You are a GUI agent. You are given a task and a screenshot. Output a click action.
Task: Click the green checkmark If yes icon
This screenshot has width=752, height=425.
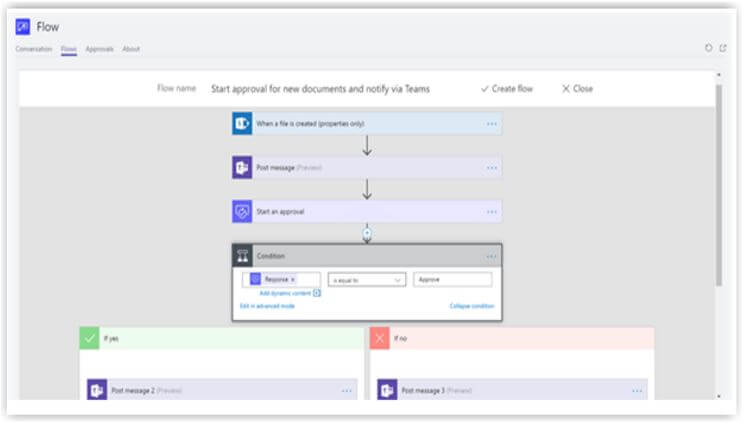point(89,338)
